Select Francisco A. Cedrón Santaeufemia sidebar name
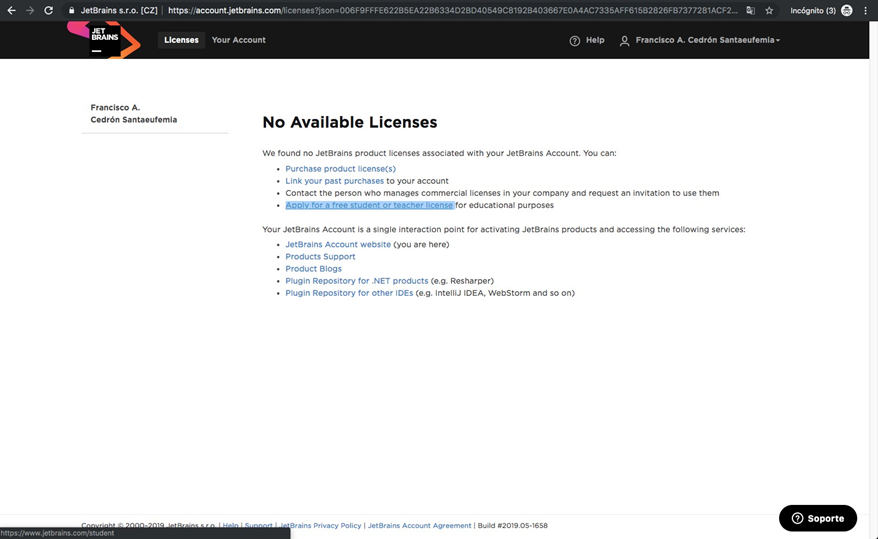878x539 pixels. pos(134,114)
